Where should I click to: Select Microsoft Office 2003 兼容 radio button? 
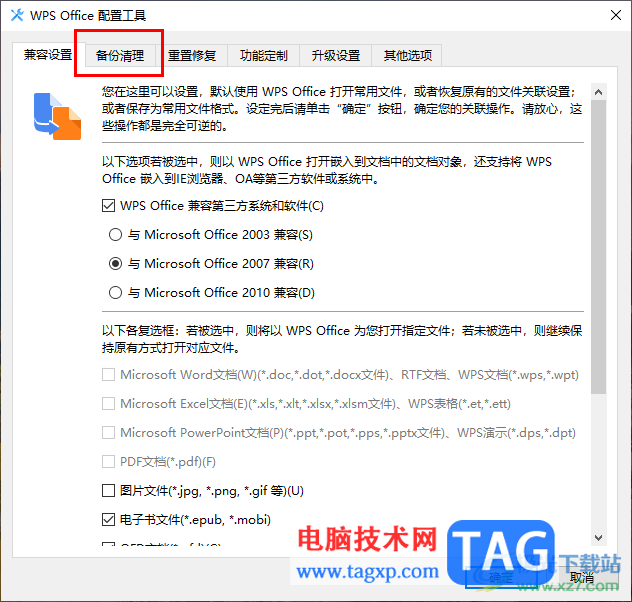click(x=115, y=235)
